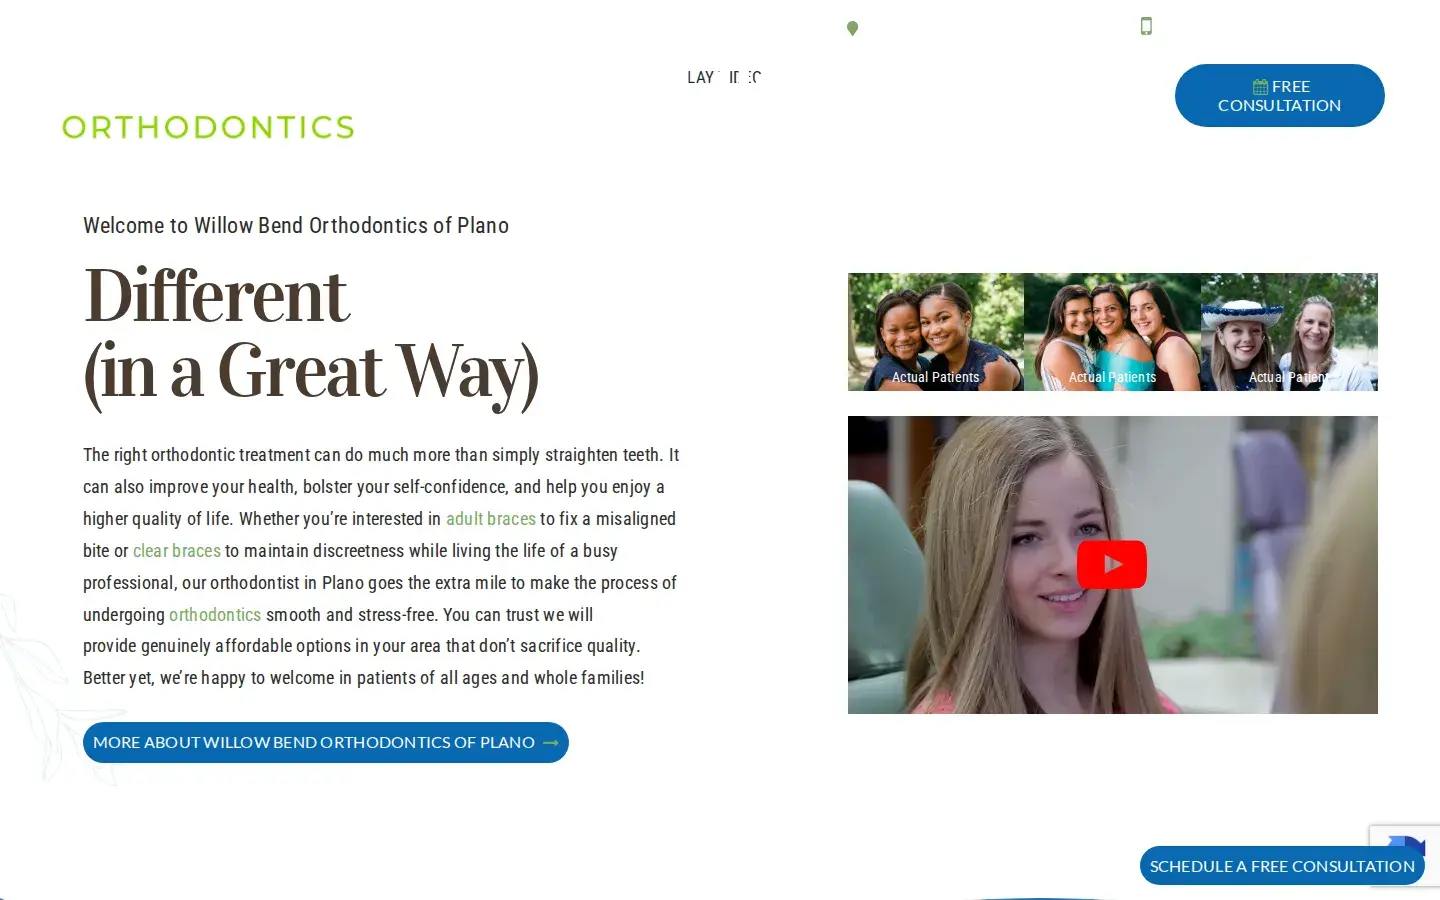
Task: Click 'Welcome to Willow Bend Orthodontics of Plano' text
Action: pos(296,226)
